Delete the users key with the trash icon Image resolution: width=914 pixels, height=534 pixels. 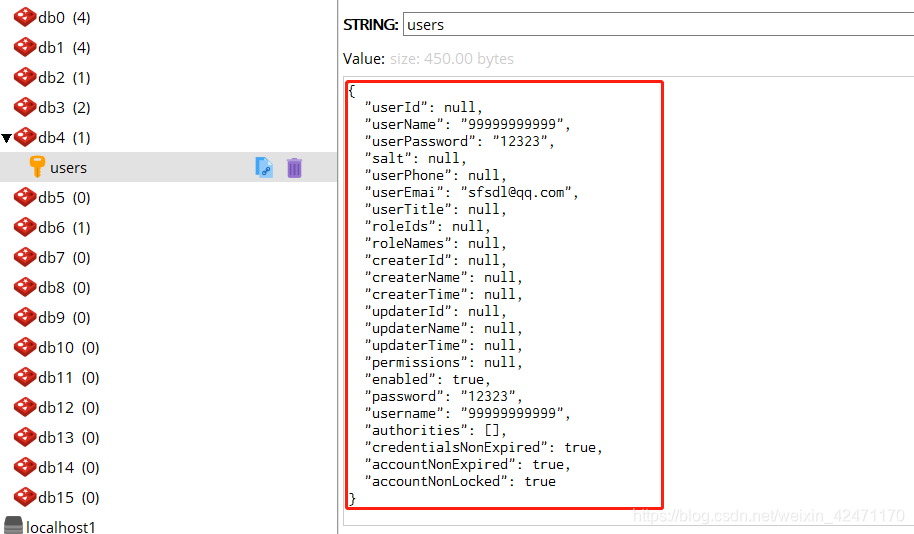coord(294,168)
